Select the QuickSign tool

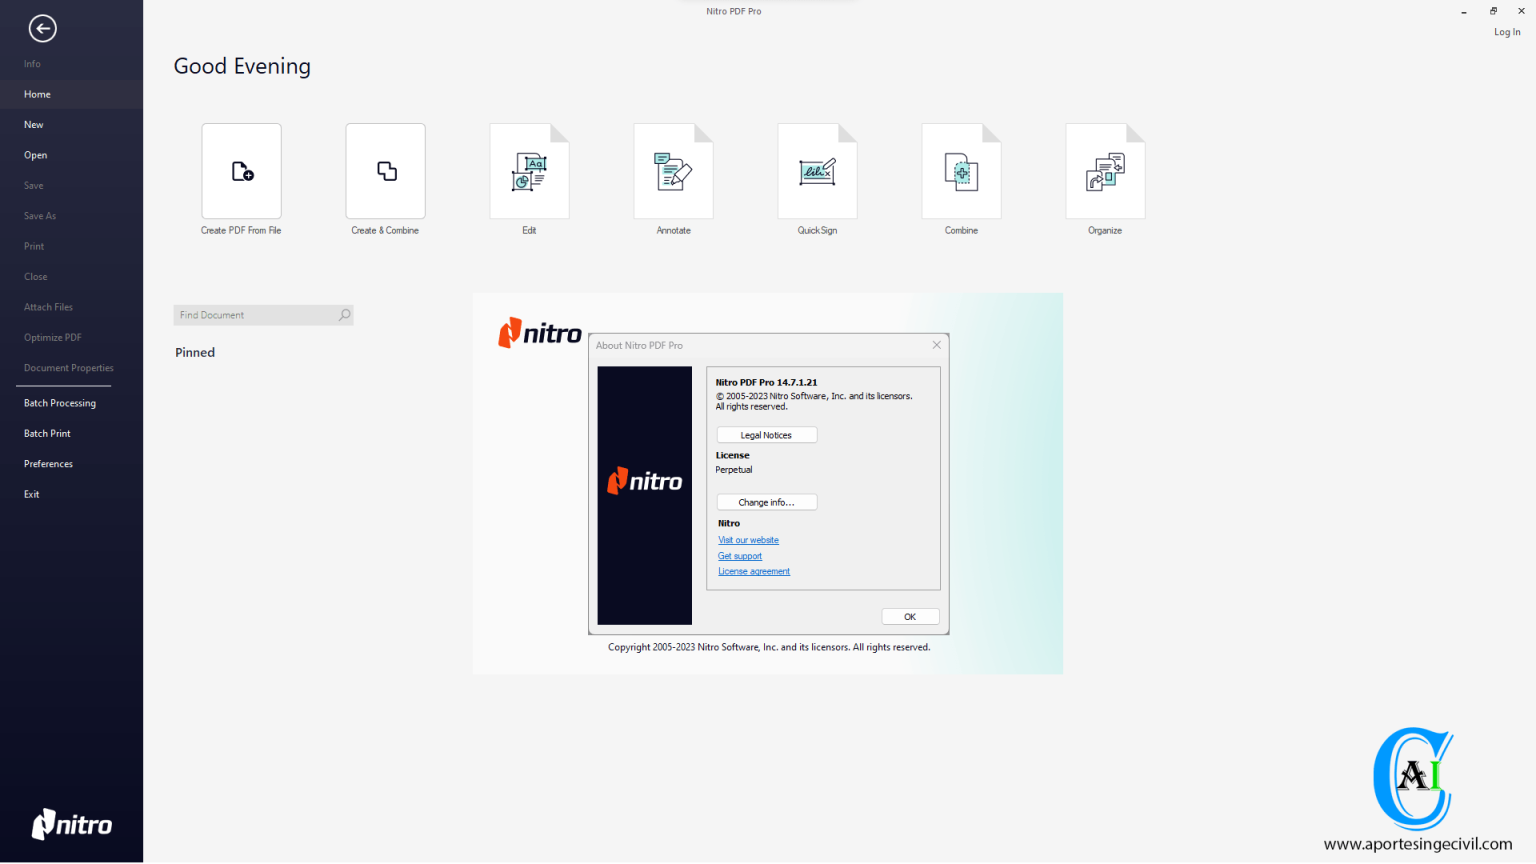click(x=817, y=171)
